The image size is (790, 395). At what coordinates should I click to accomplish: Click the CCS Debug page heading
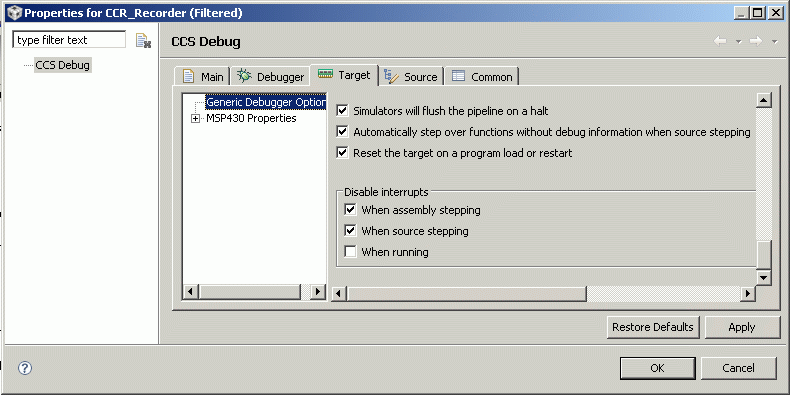click(206, 42)
